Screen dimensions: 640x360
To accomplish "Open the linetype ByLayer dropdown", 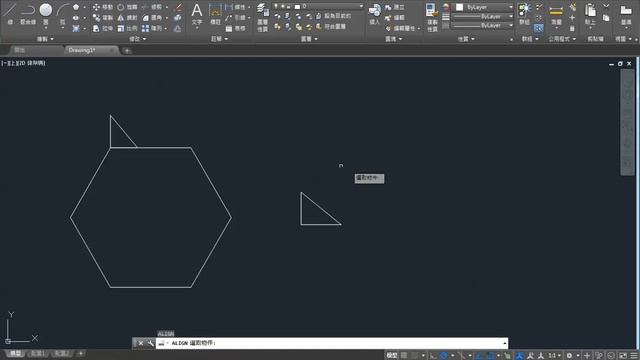I will [483, 25].
